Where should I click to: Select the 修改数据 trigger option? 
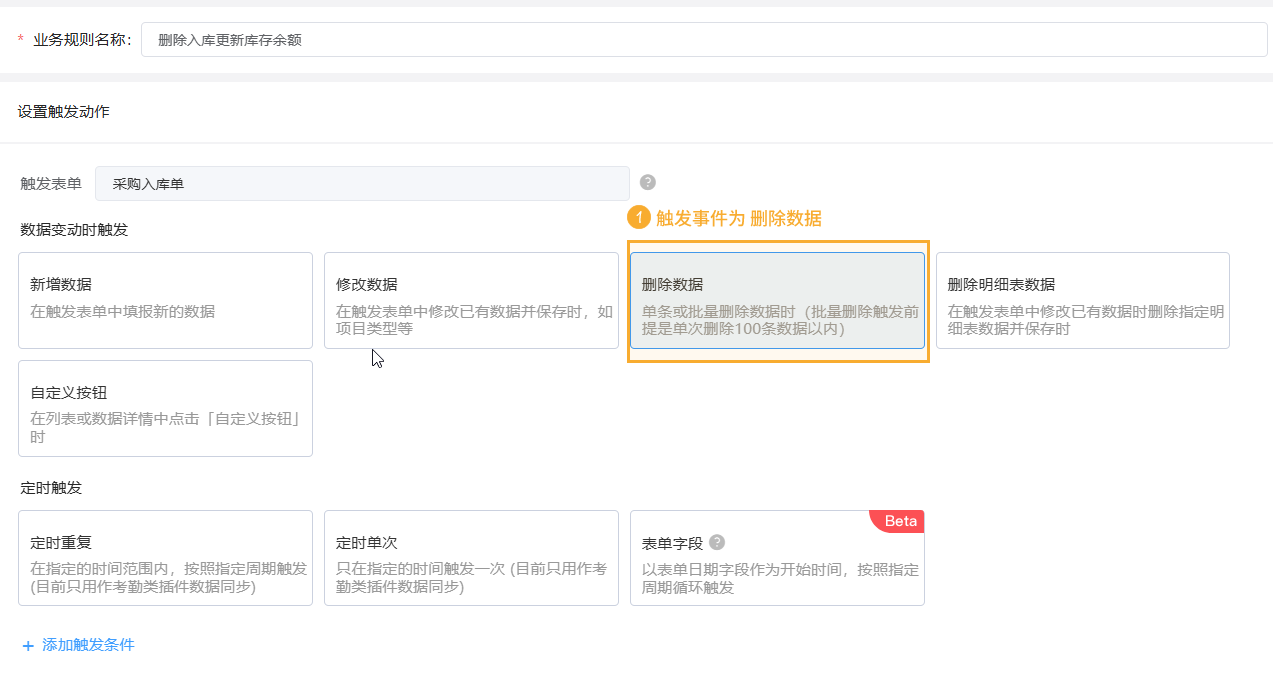click(471, 300)
